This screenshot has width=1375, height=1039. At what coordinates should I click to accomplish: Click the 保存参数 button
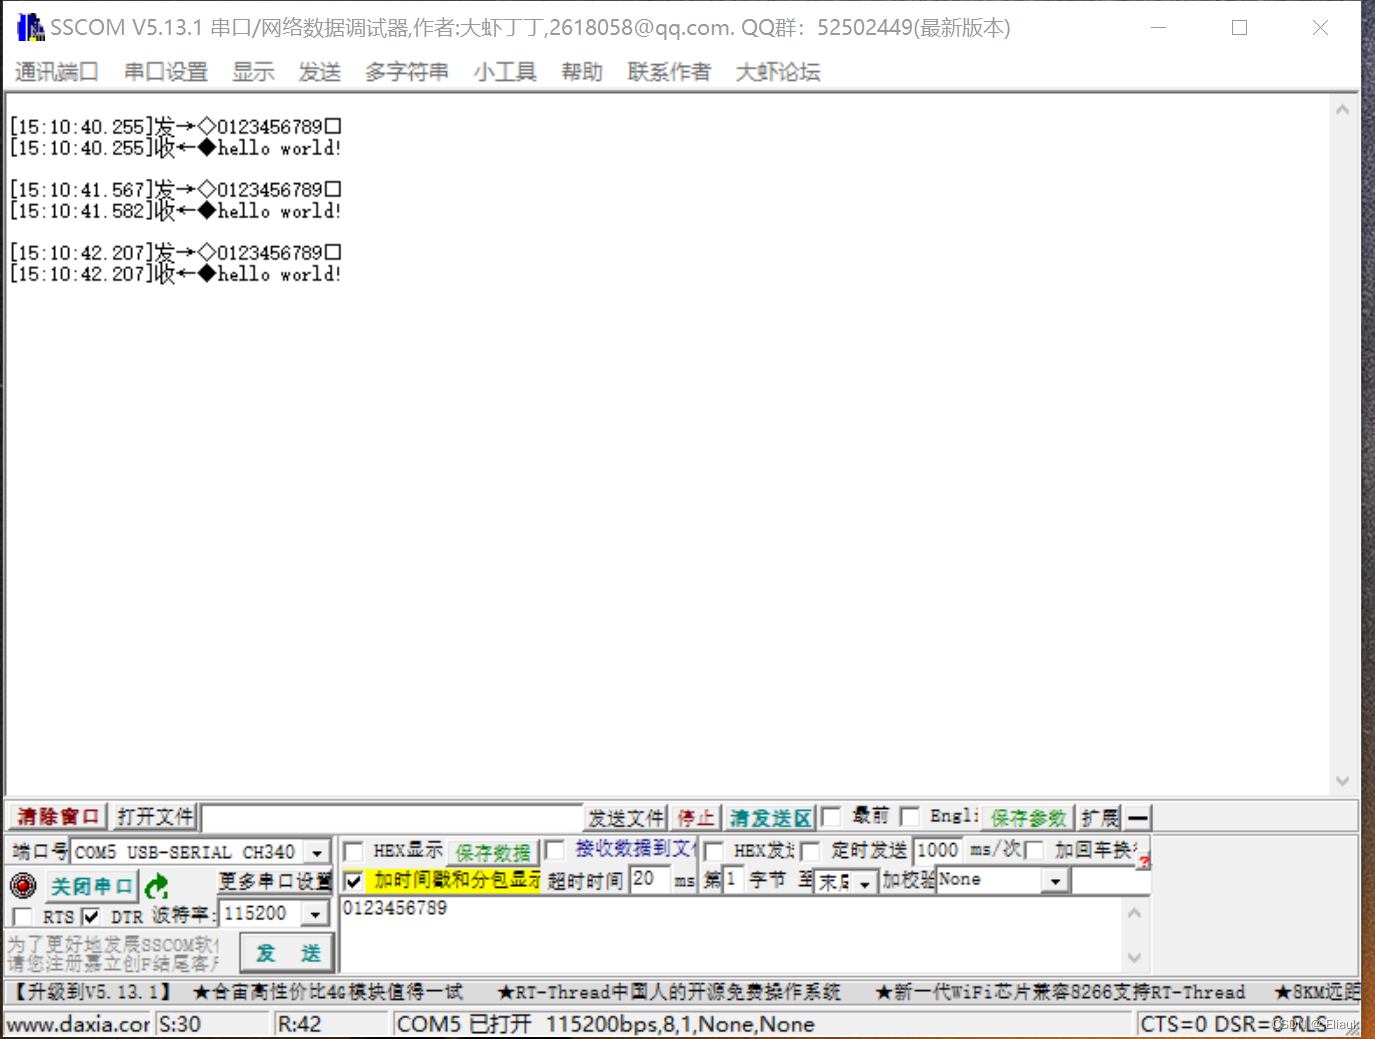click(1028, 818)
